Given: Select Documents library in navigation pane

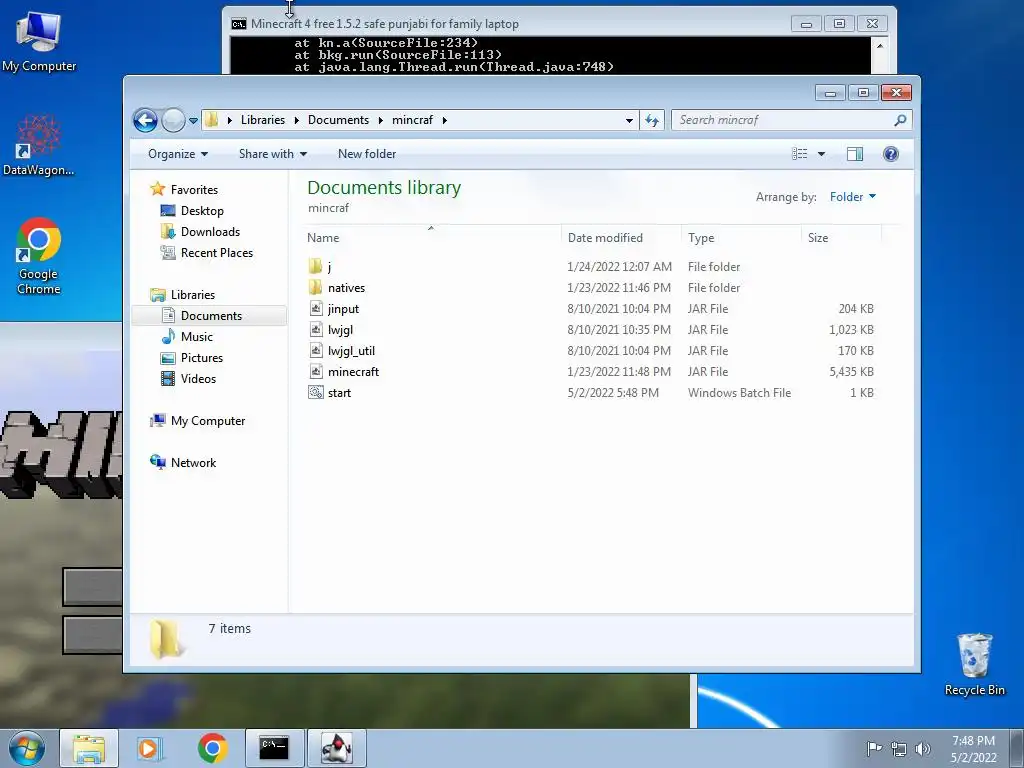Looking at the screenshot, I should [x=211, y=315].
